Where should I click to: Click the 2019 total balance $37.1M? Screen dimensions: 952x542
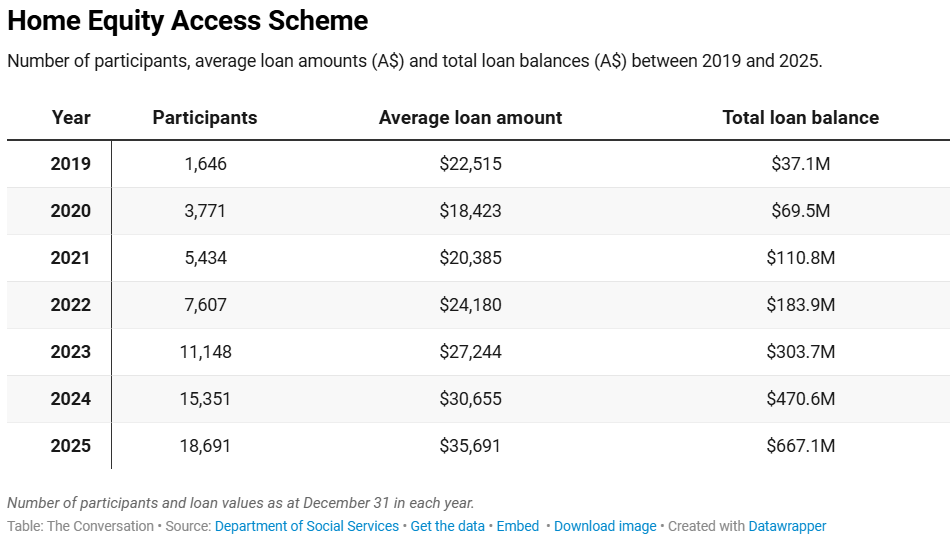point(800,164)
